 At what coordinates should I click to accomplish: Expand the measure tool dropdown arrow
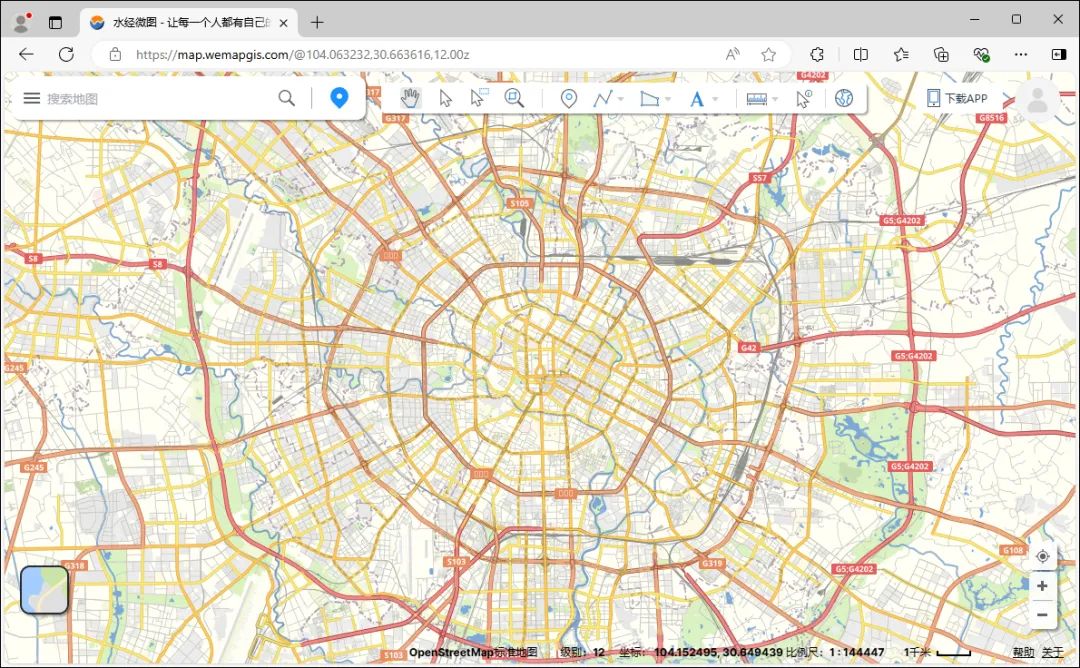point(775,99)
